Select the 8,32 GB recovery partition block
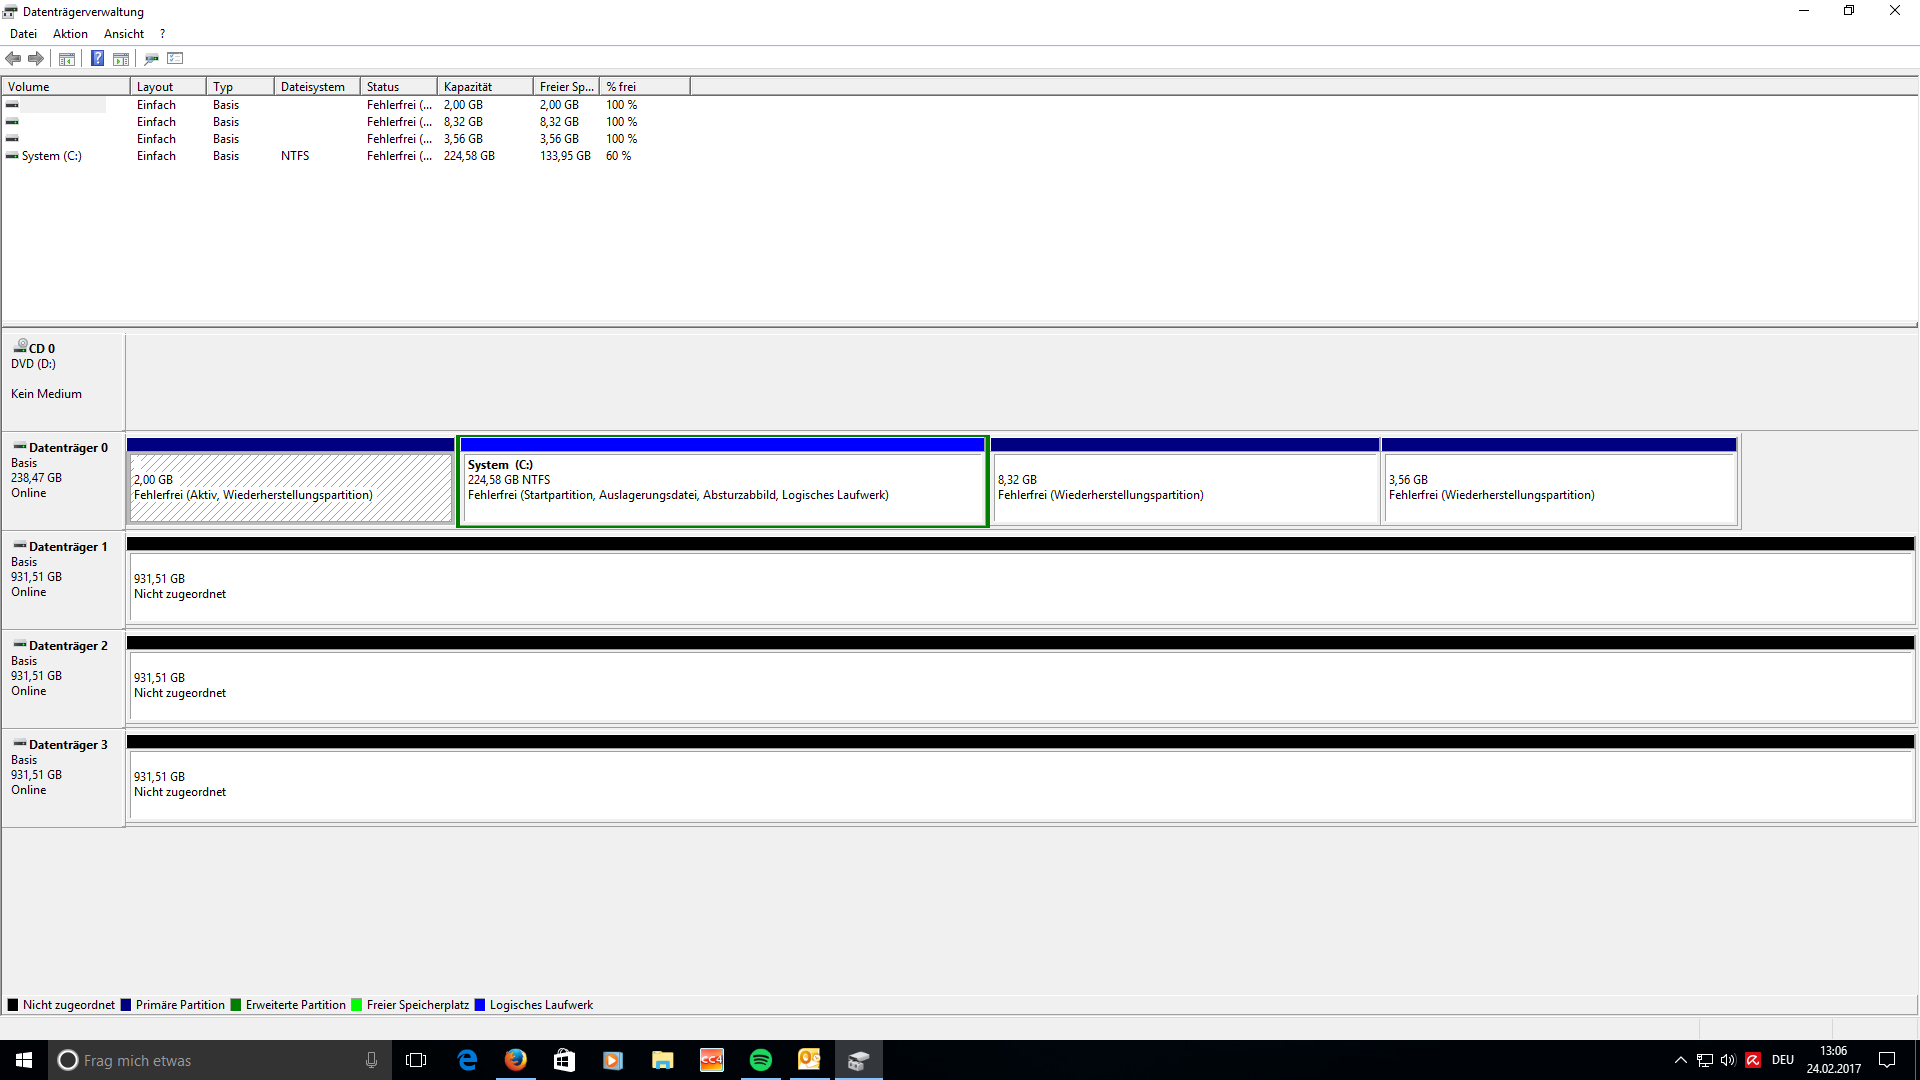1920x1080 pixels. click(1184, 487)
